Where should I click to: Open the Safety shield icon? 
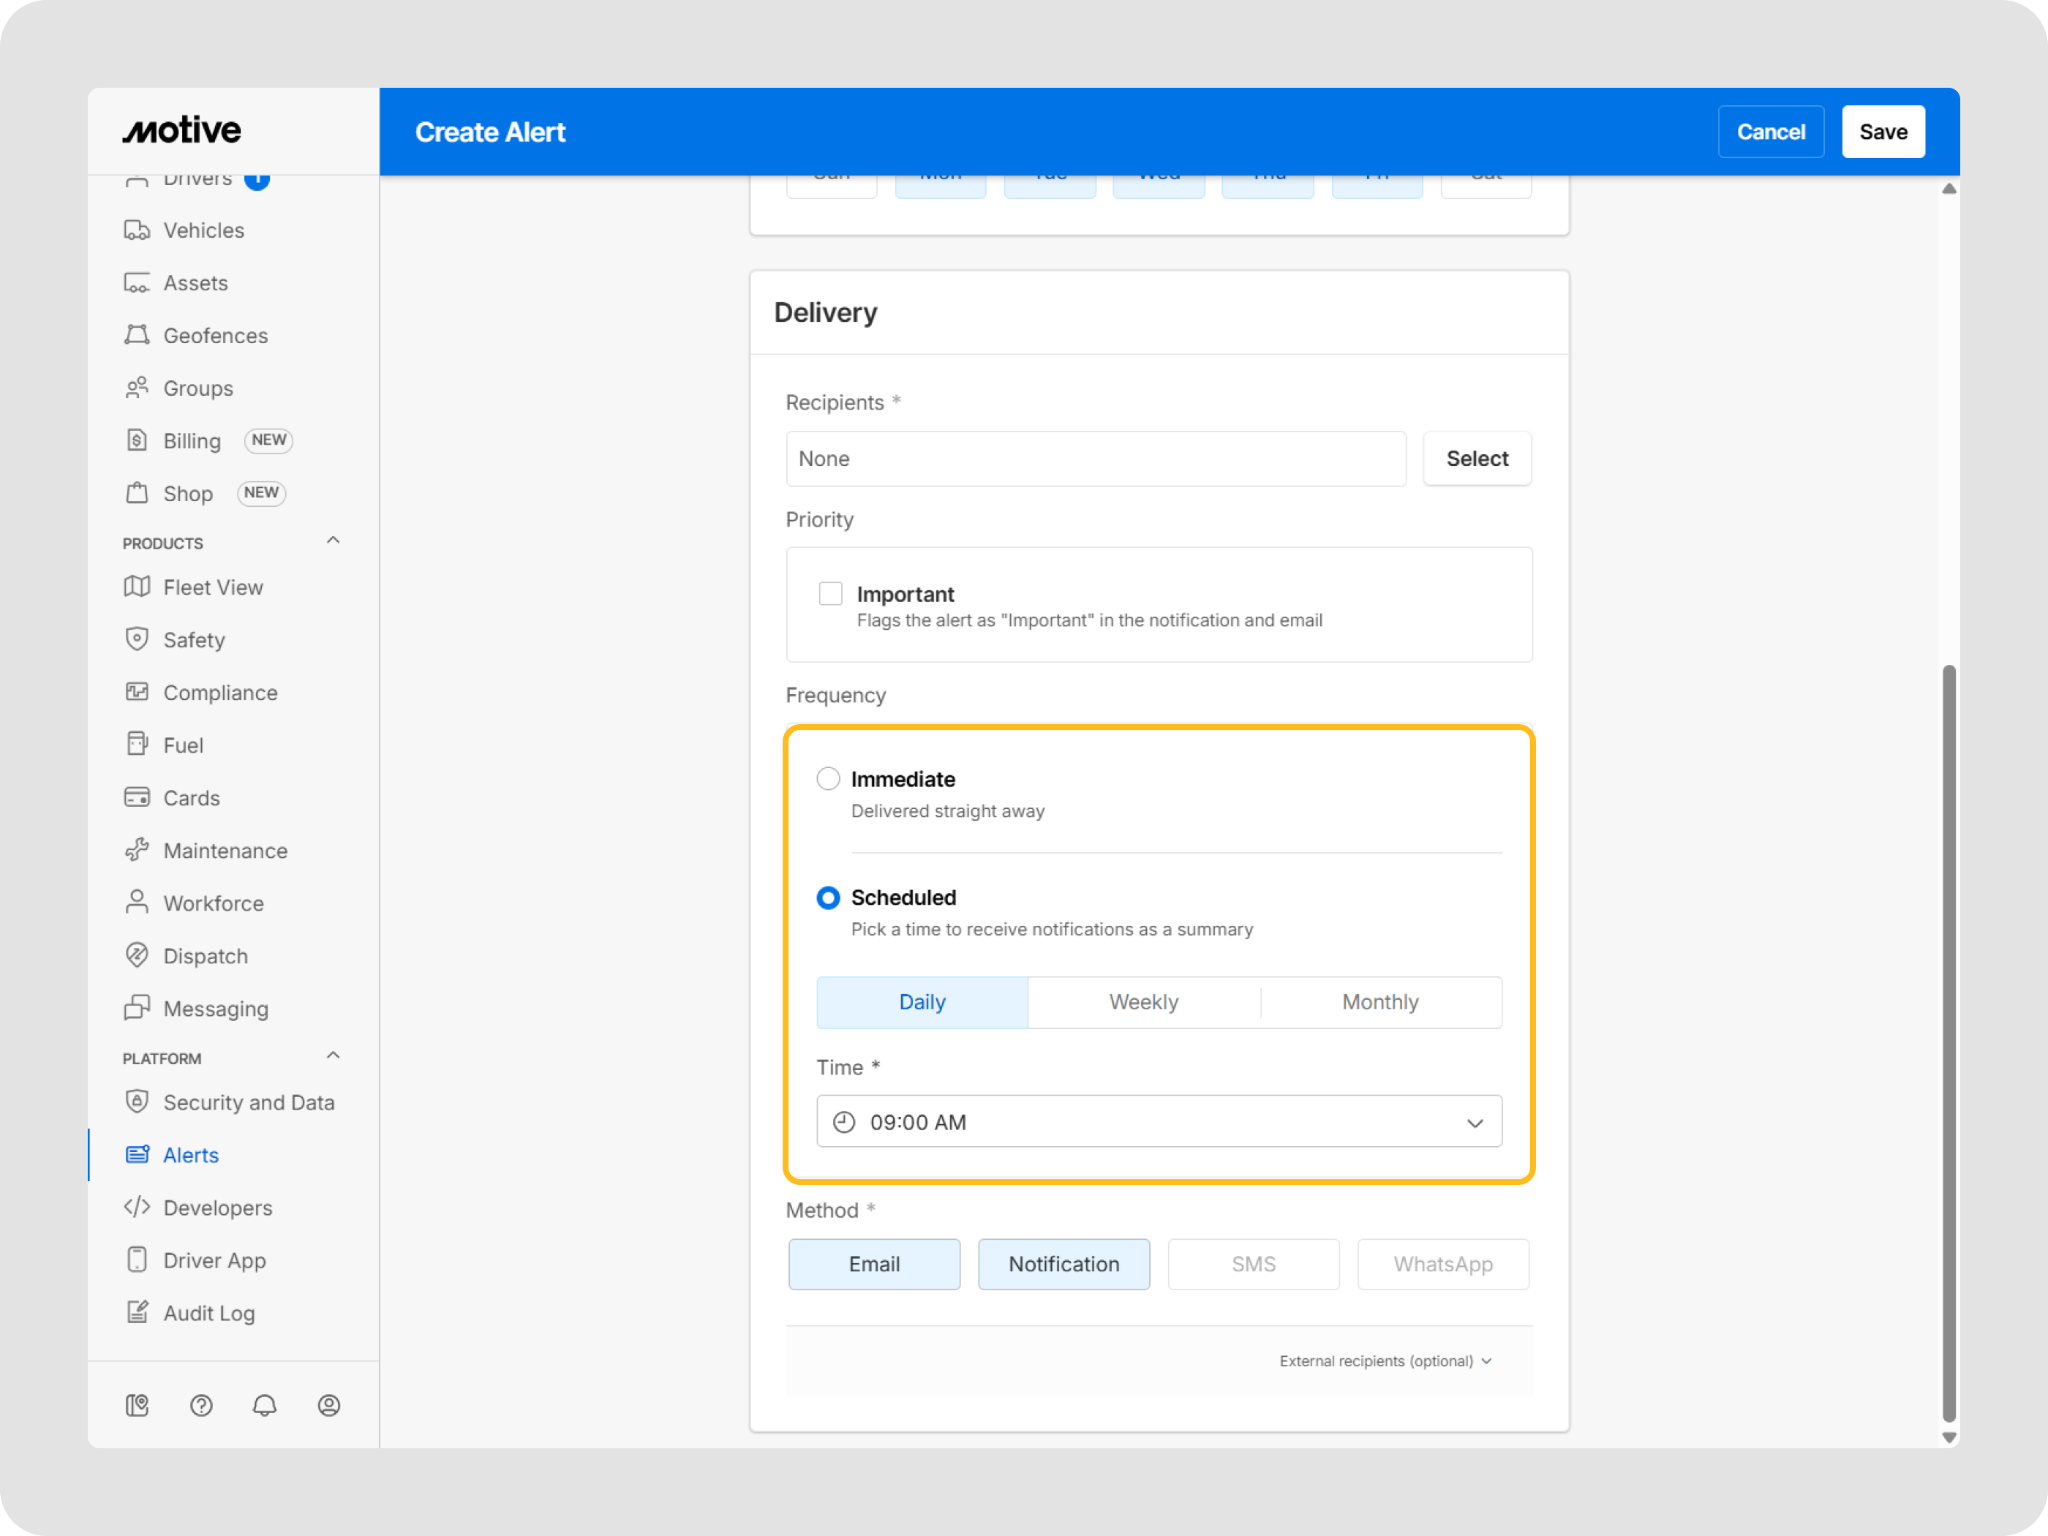point(137,639)
